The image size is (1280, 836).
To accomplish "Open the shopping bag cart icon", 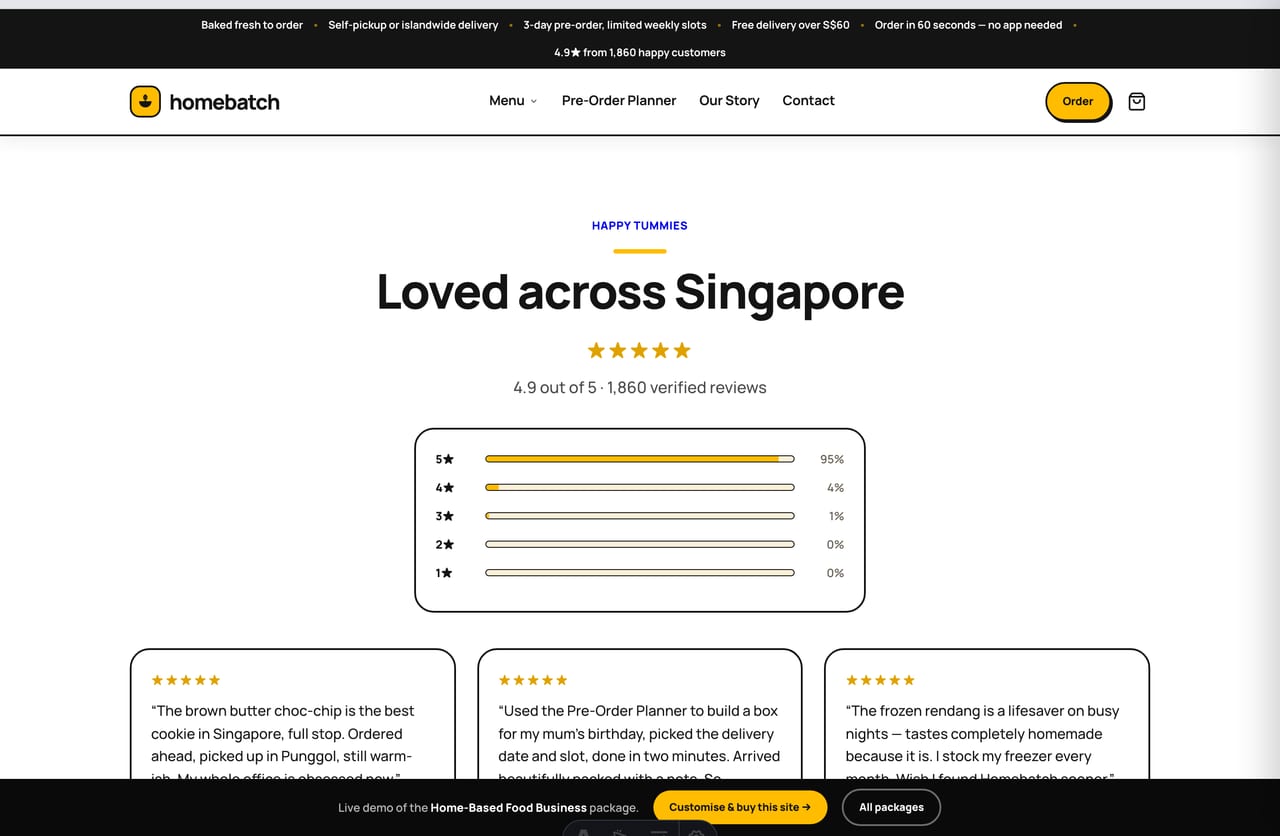I will point(1136,101).
